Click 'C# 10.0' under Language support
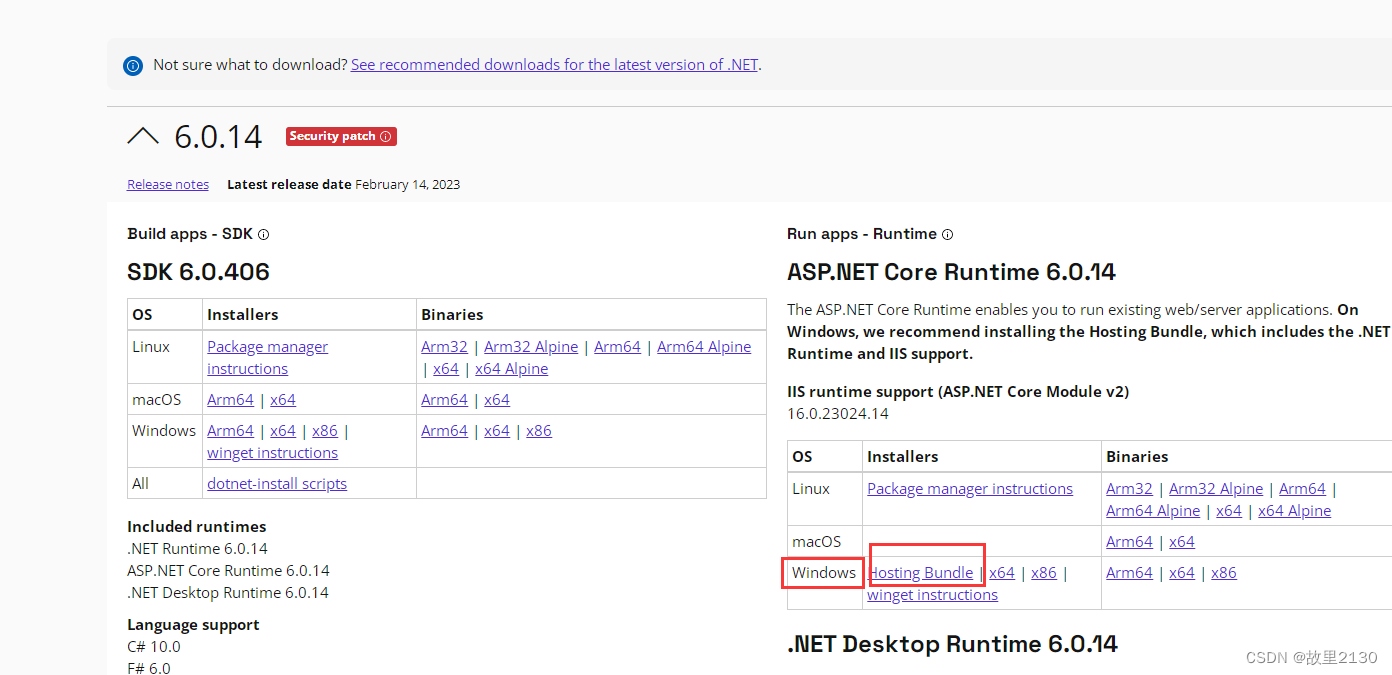1392x675 pixels. click(154, 646)
